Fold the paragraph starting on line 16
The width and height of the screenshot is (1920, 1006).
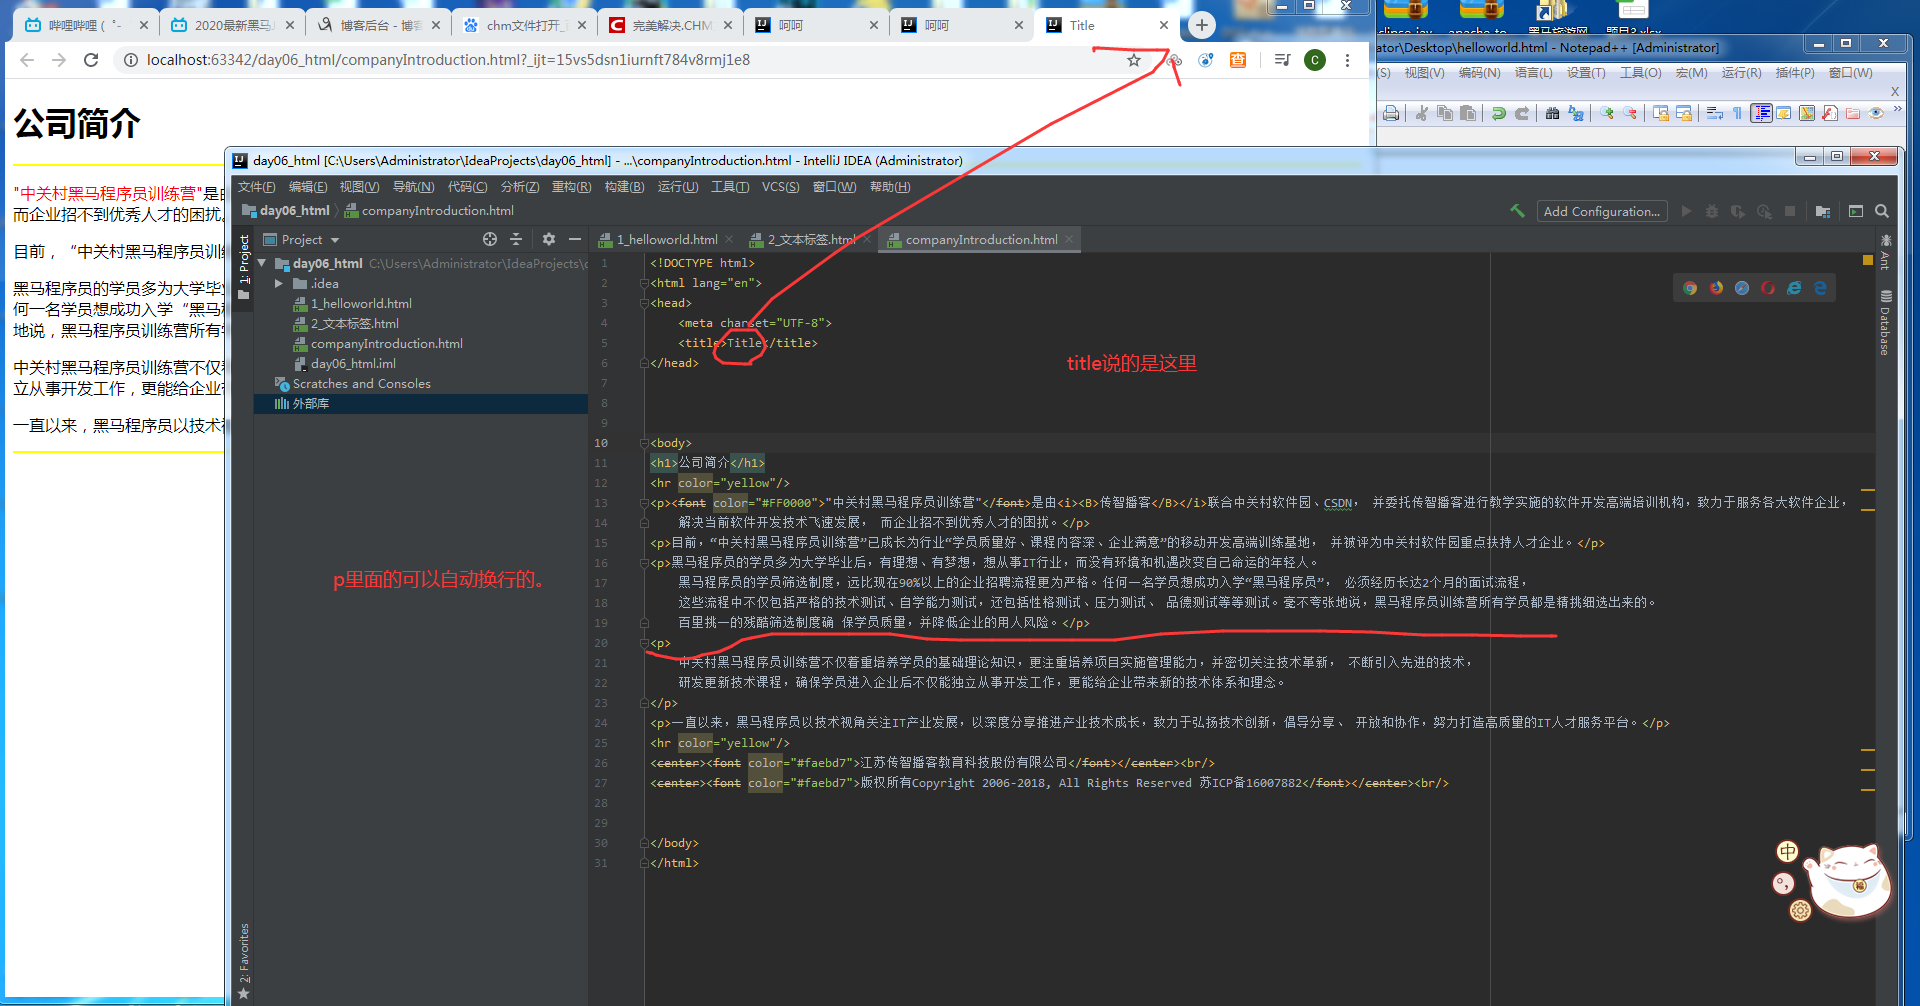click(643, 563)
